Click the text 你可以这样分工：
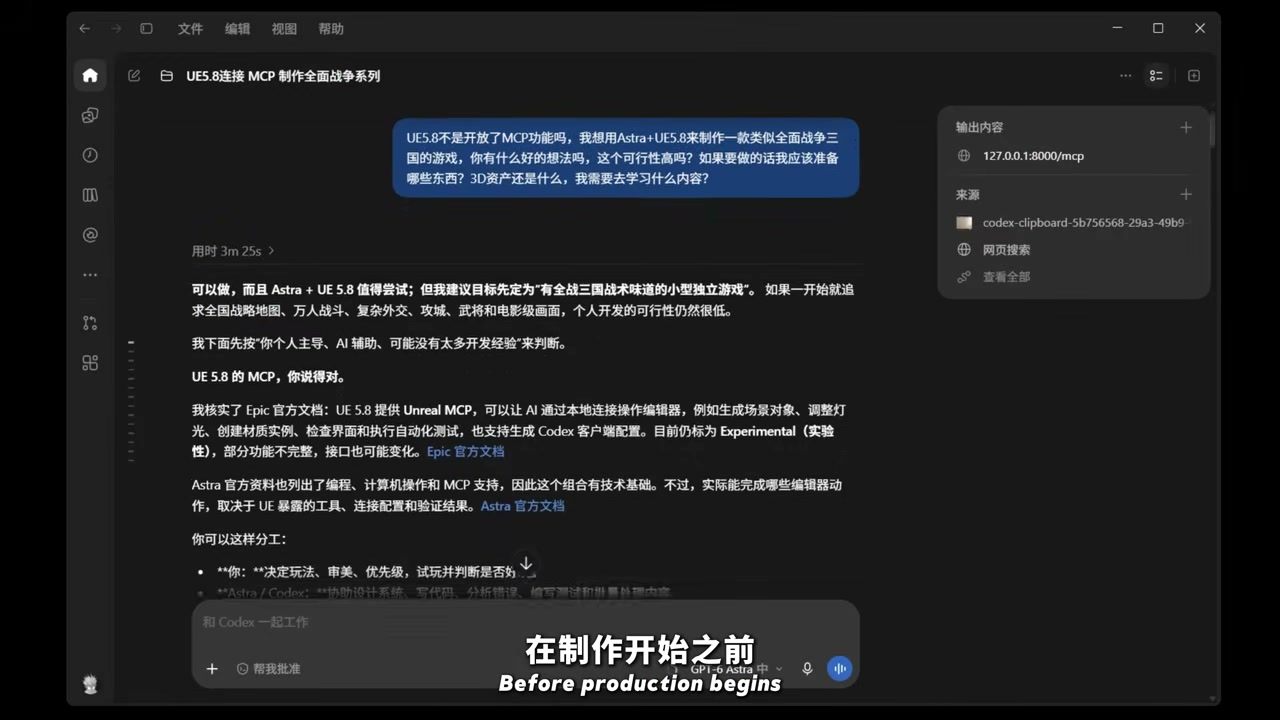1280x720 pixels. 239,539
